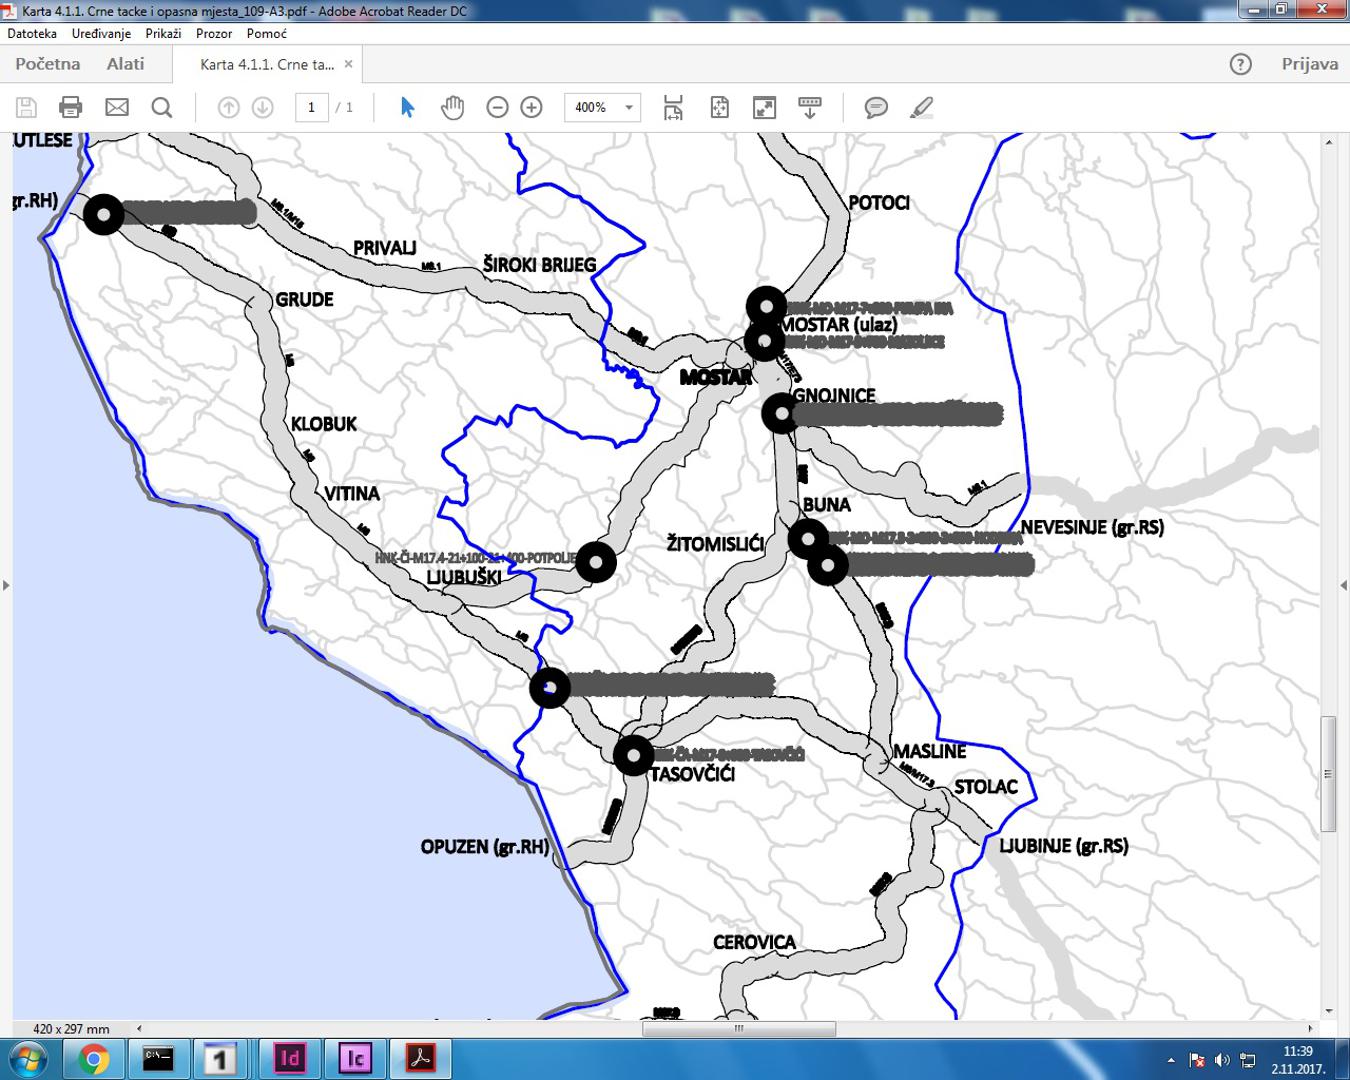Expand the left navigation pane arrow
Image resolution: width=1350 pixels, height=1080 pixels.
tap(6, 585)
